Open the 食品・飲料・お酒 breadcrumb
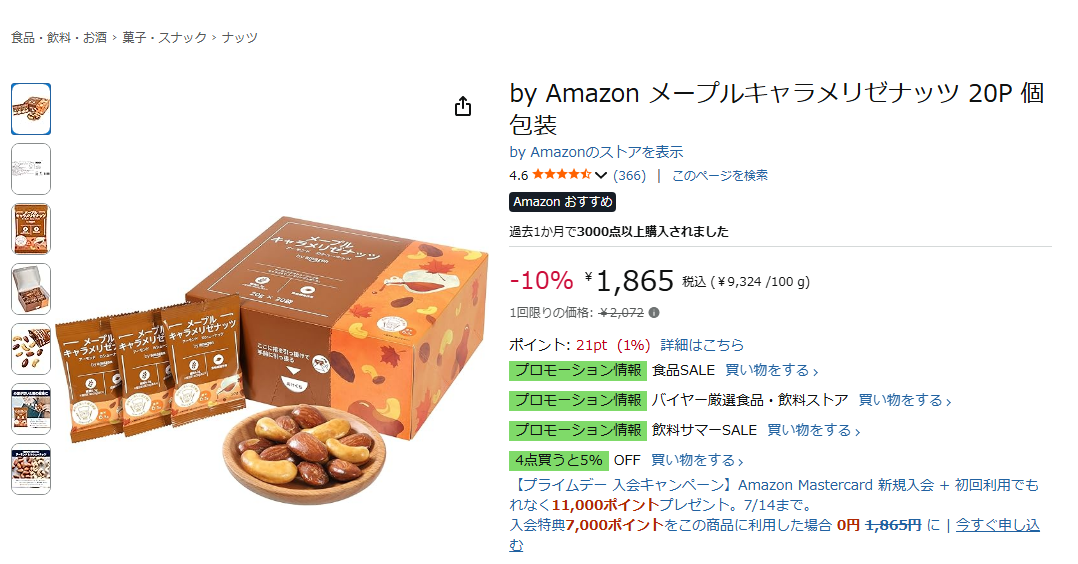1078x564 pixels. tap(59, 38)
